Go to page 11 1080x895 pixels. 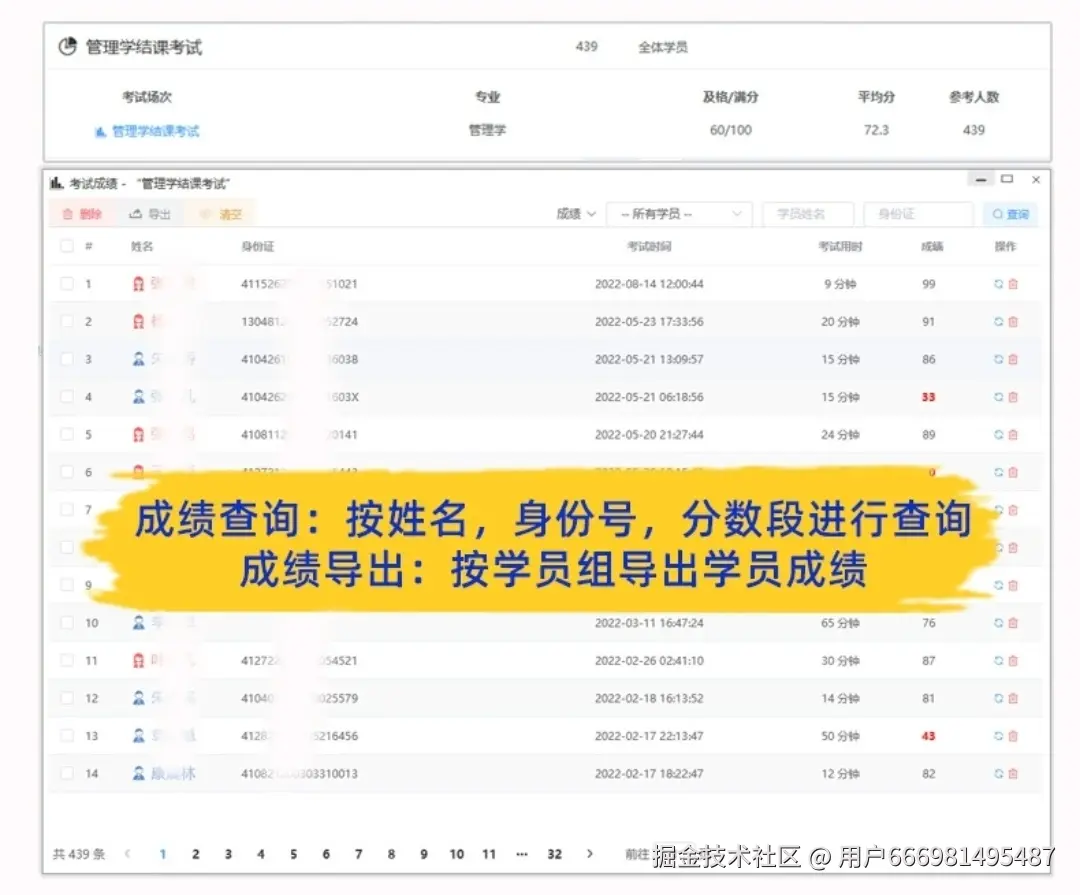click(x=489, y=854)
